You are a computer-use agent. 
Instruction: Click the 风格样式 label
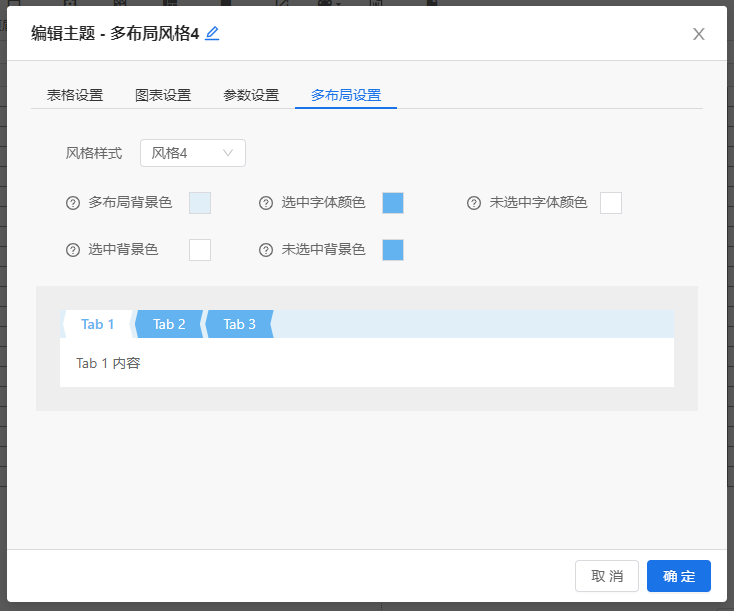(94, 153)
